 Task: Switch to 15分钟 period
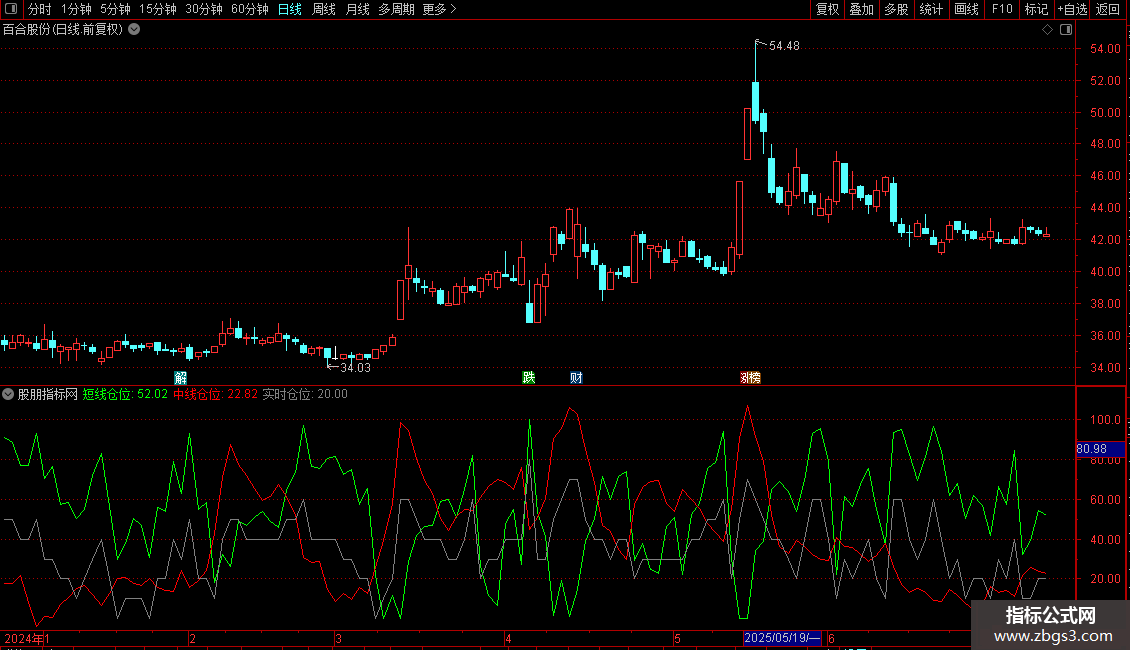(x=158, y=9)
